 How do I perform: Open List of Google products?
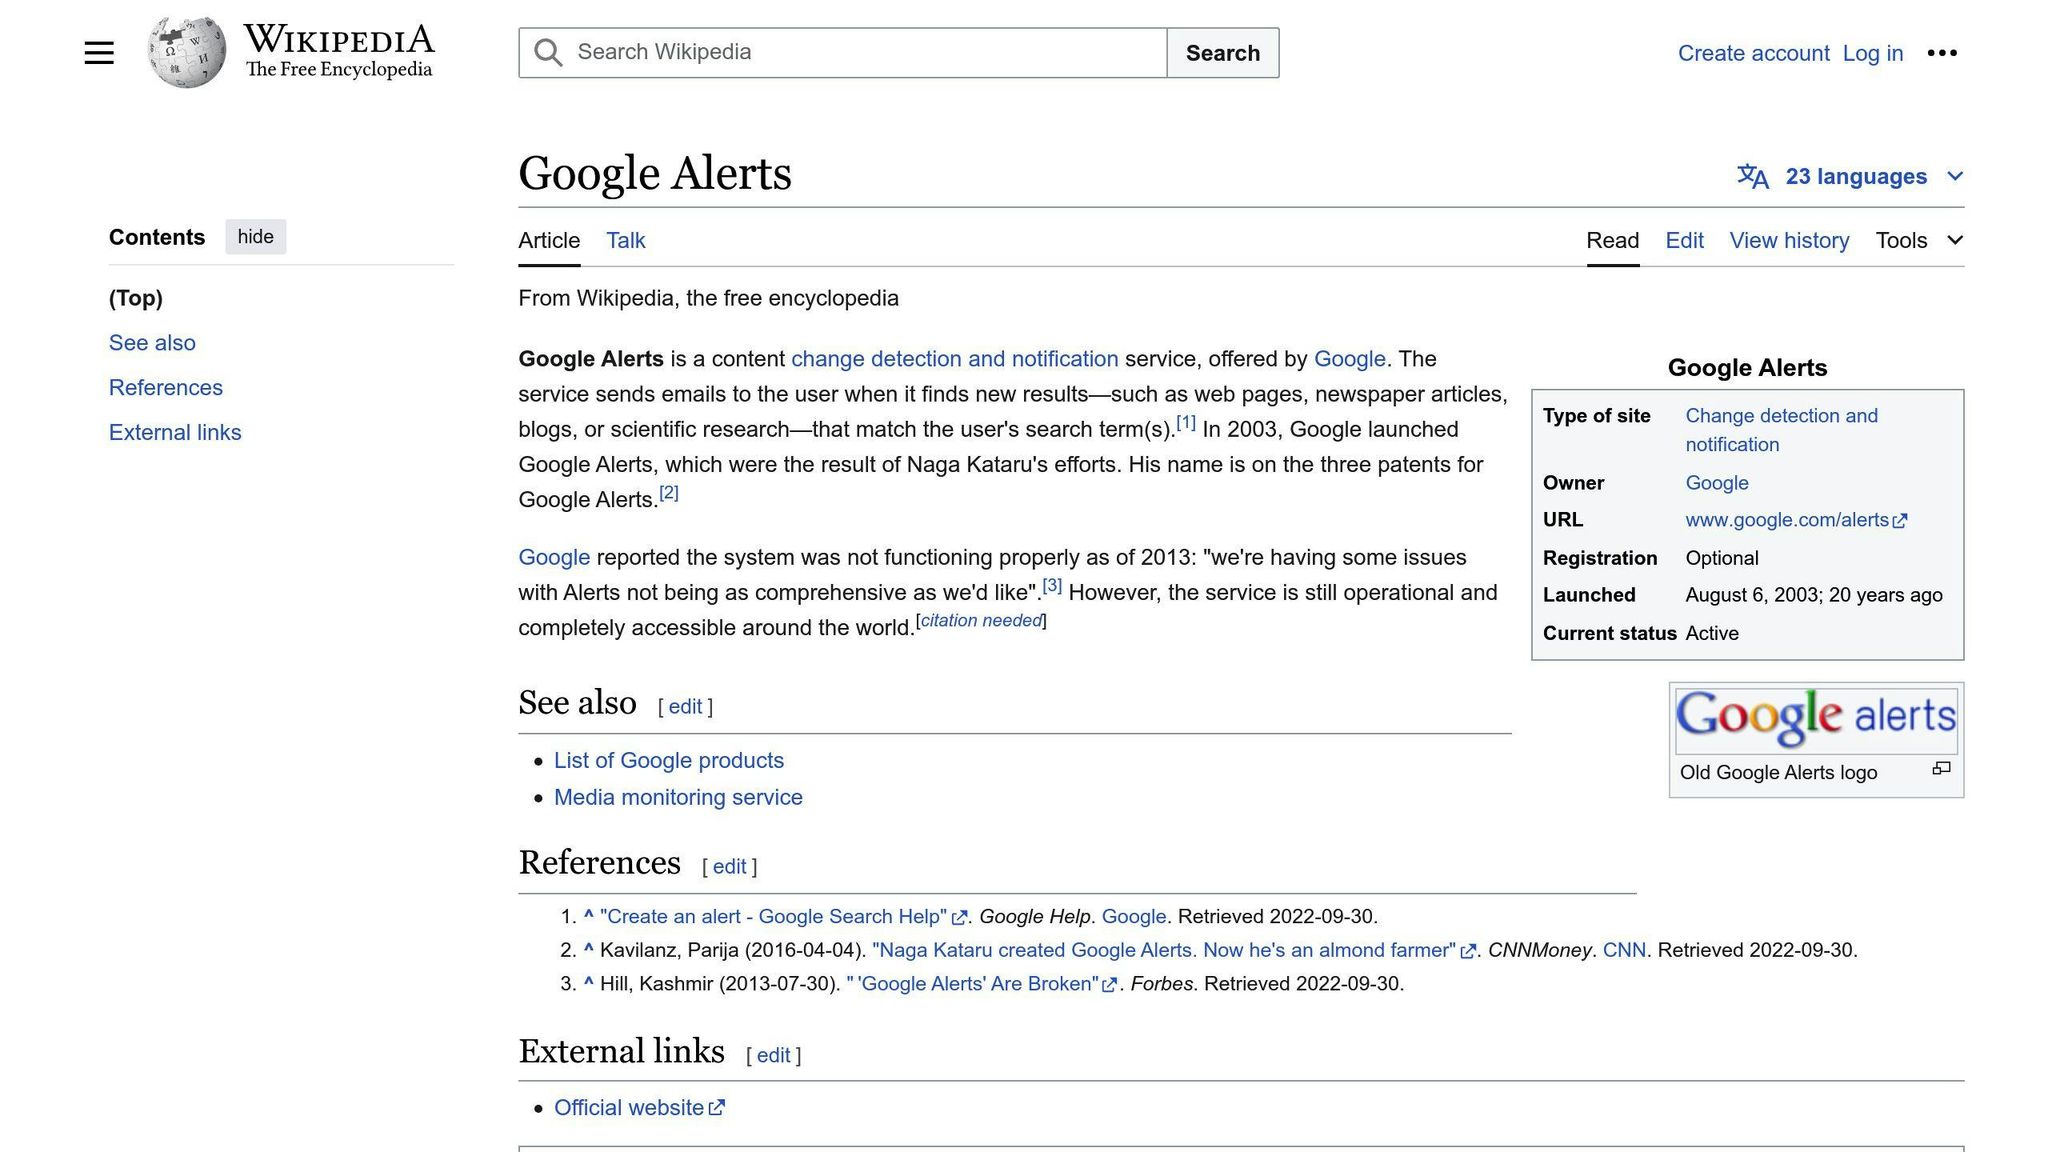[669, 761]
